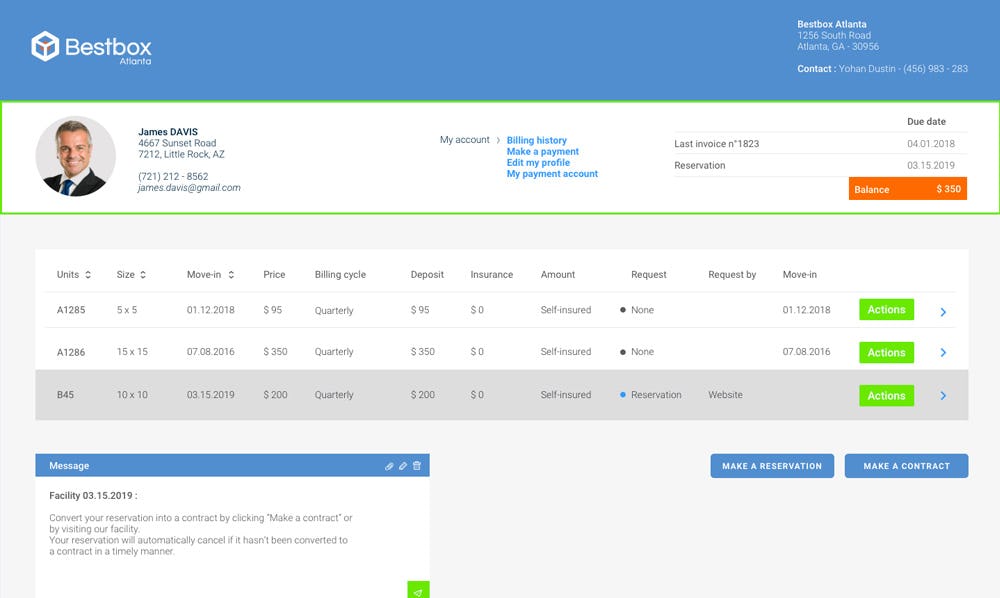This screenshot has width=1000, height=598.
Task: Expand details for unit B45 using its chevron
Action: point(942,395)
